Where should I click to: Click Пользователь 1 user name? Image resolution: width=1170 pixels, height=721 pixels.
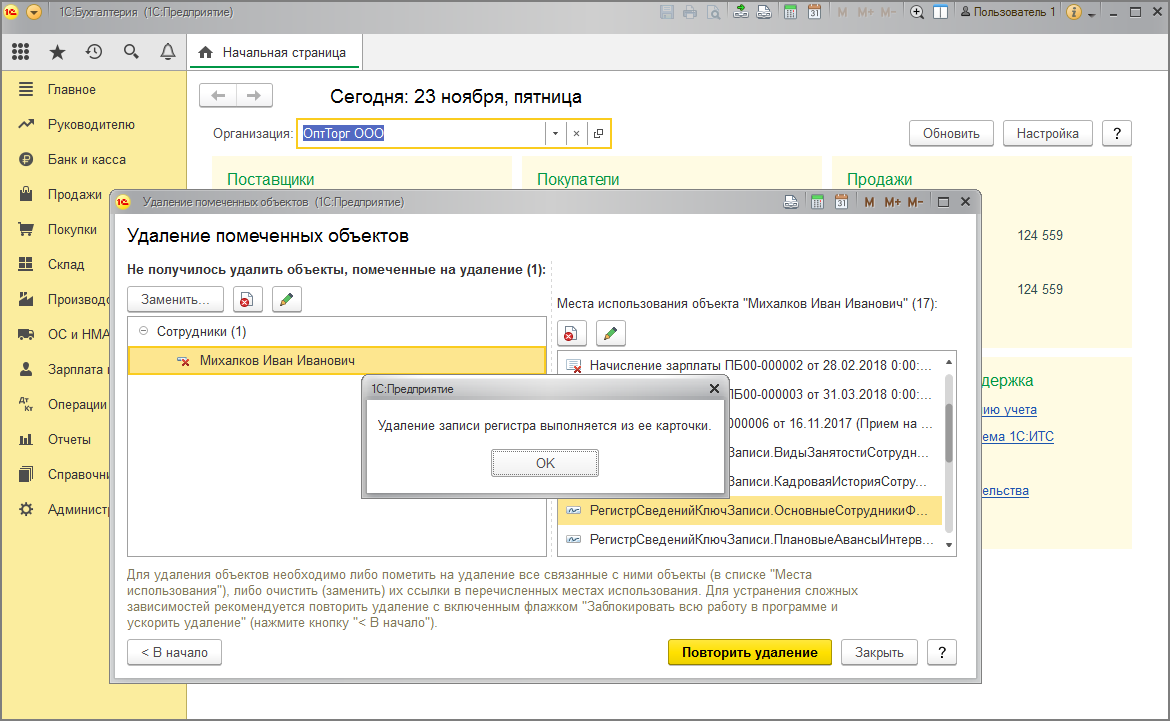pyautogui.click(x=1008, y=12)
